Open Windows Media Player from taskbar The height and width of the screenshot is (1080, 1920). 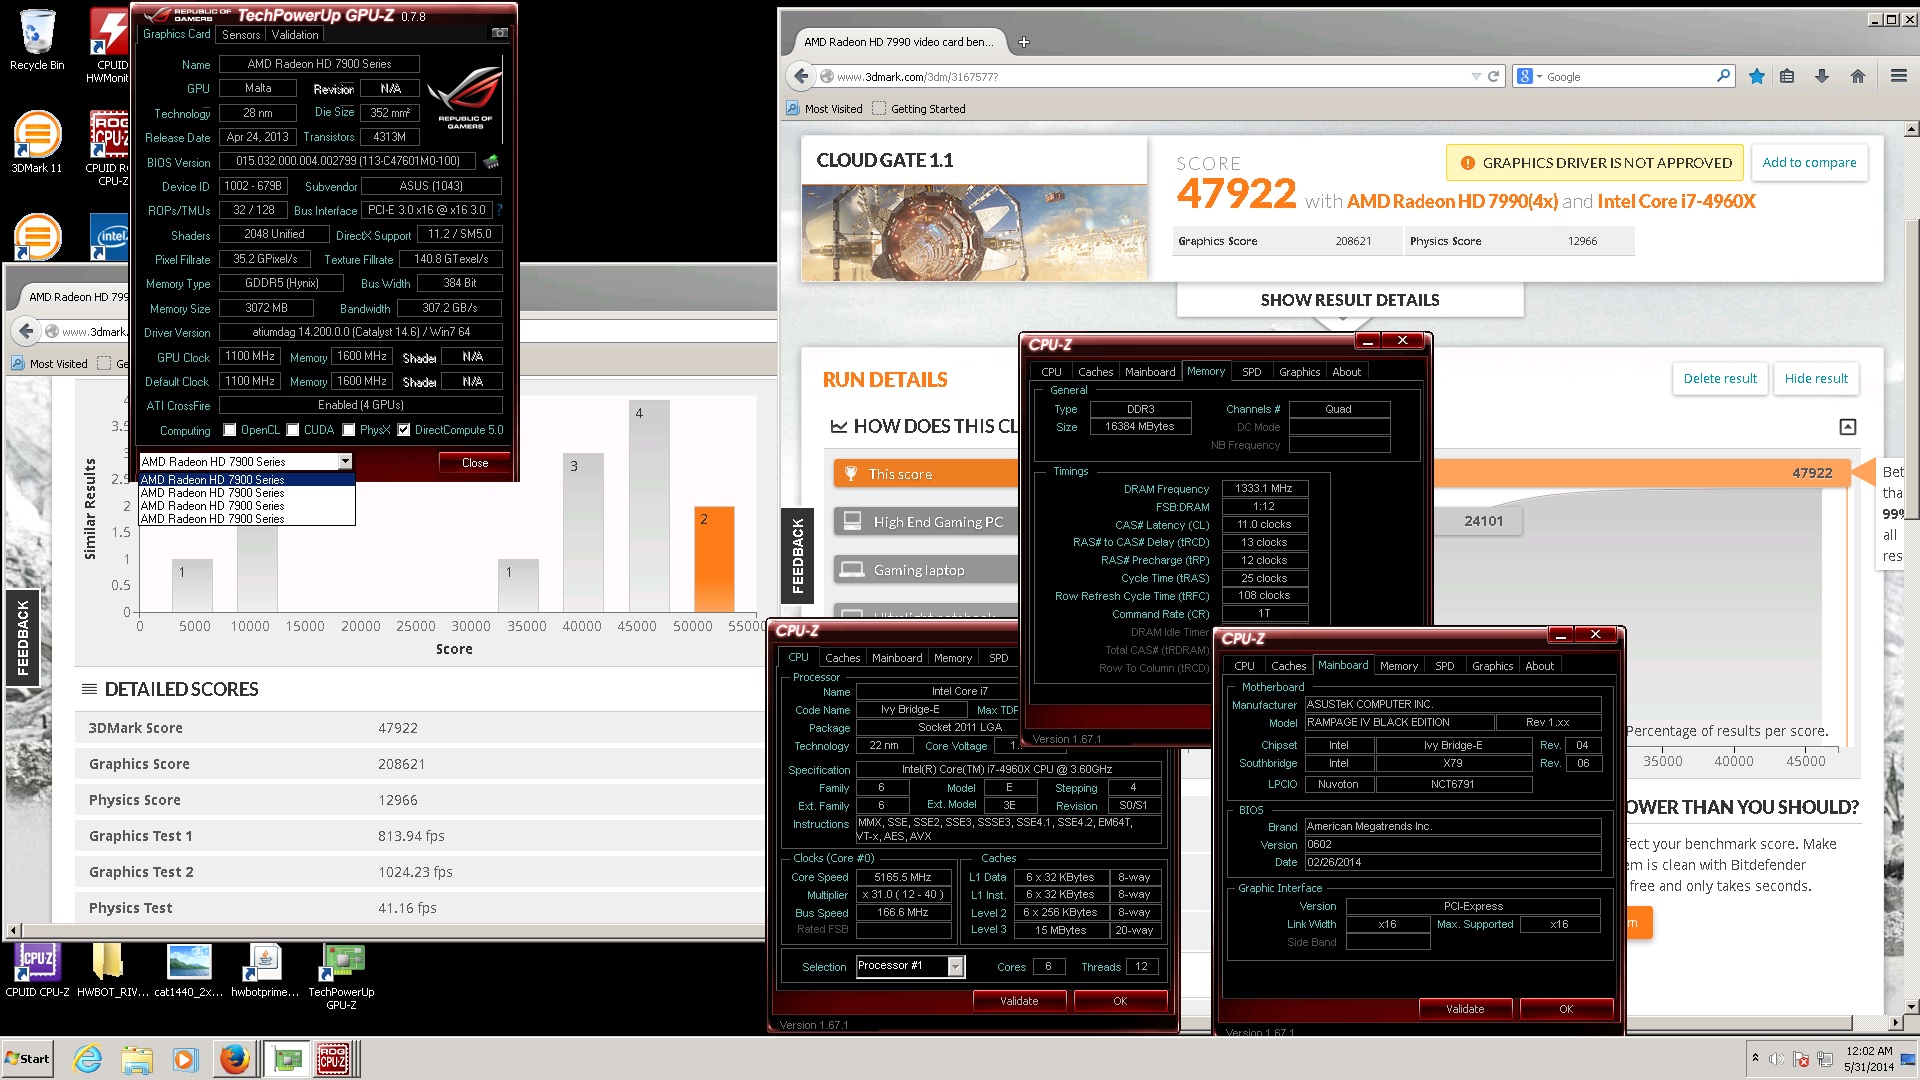[x=185, y=1059]
